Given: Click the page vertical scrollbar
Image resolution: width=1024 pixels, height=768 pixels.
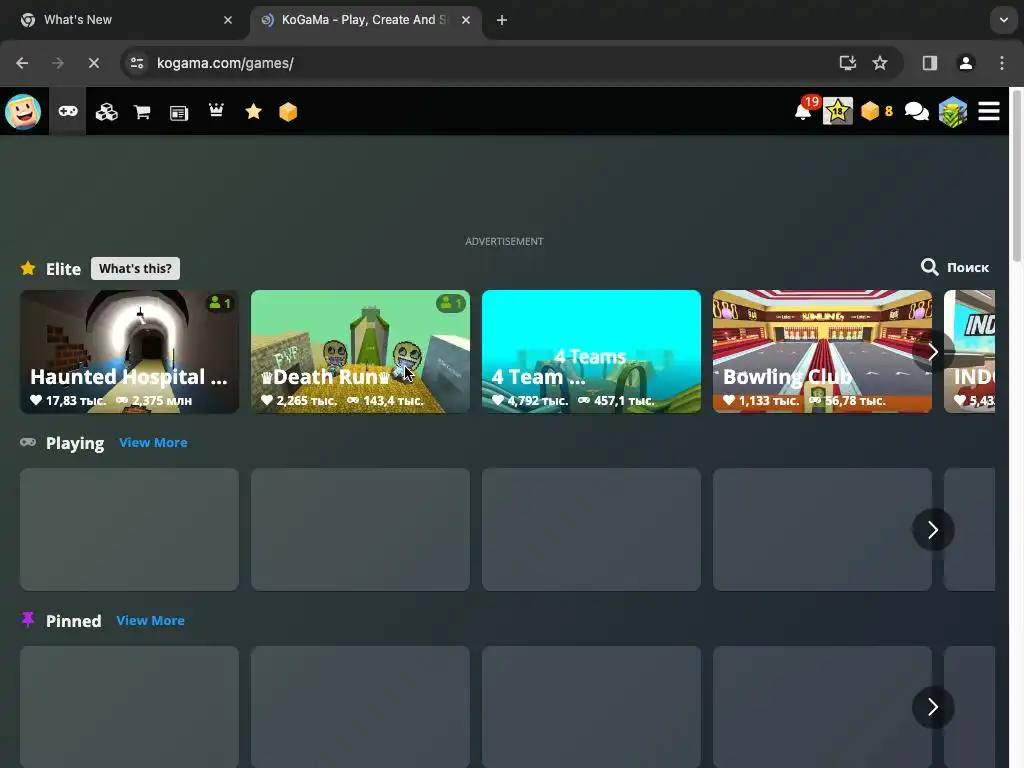Looking at the screenshot, I should (x=1016, y=176).
